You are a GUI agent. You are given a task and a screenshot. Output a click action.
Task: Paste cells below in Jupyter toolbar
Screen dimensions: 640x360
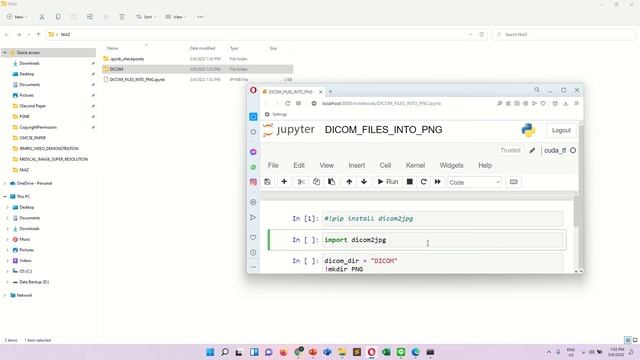tap(331, 182)
